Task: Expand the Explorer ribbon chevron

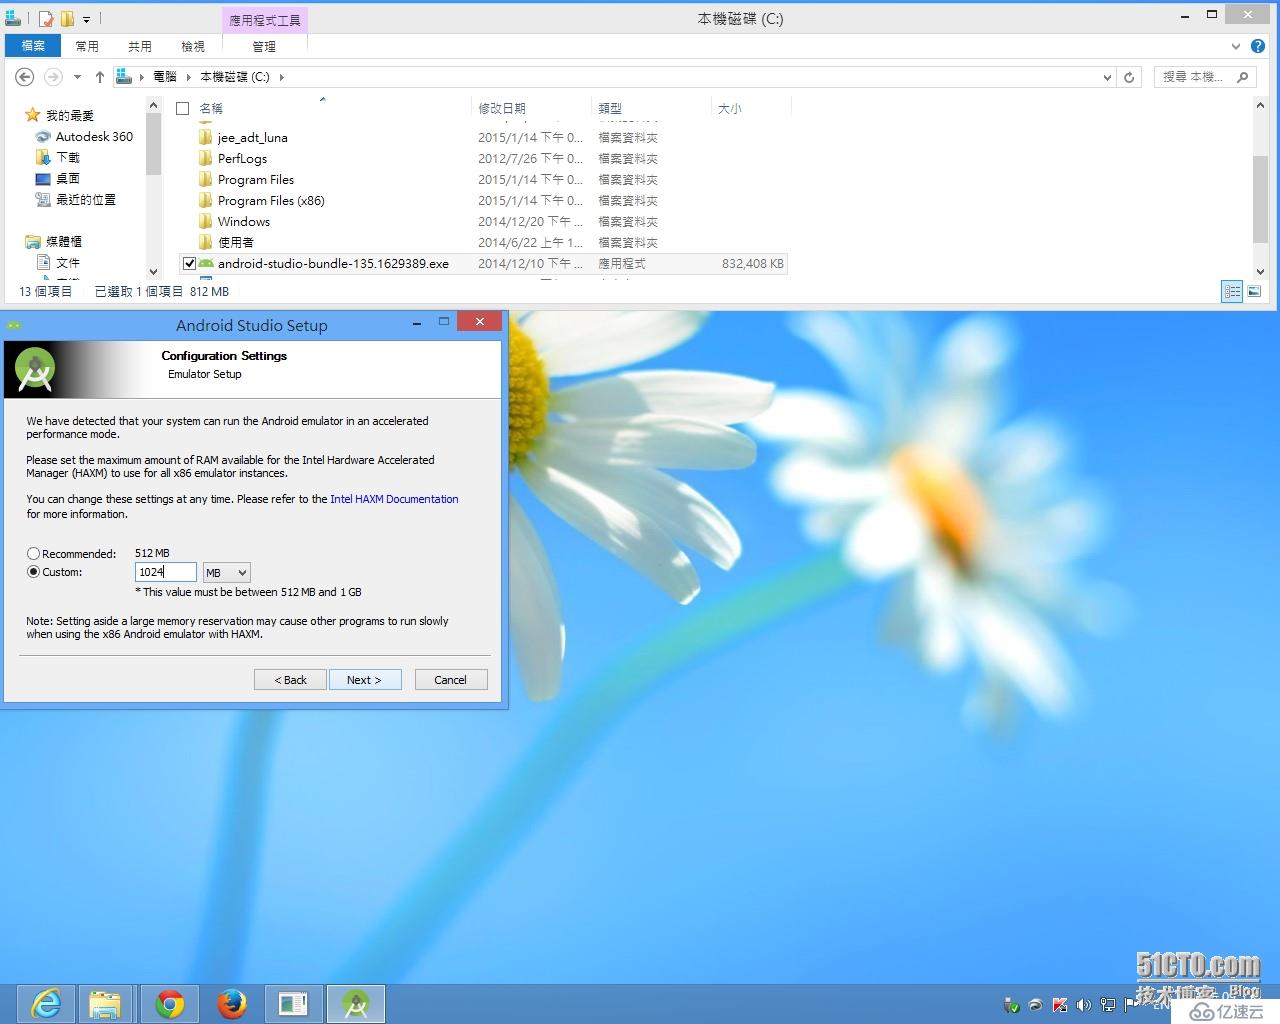Action: click(1236, 46)
